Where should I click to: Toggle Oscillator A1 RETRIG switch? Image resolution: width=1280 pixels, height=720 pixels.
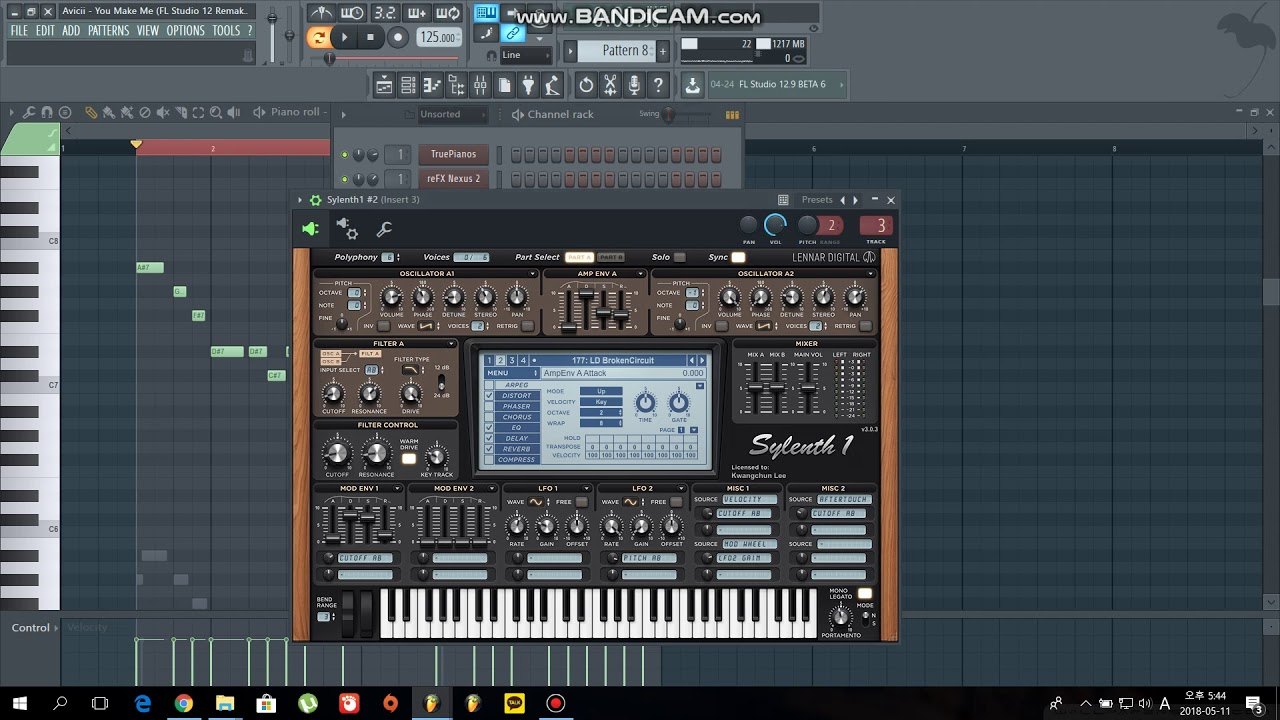(x=528, y=326)
